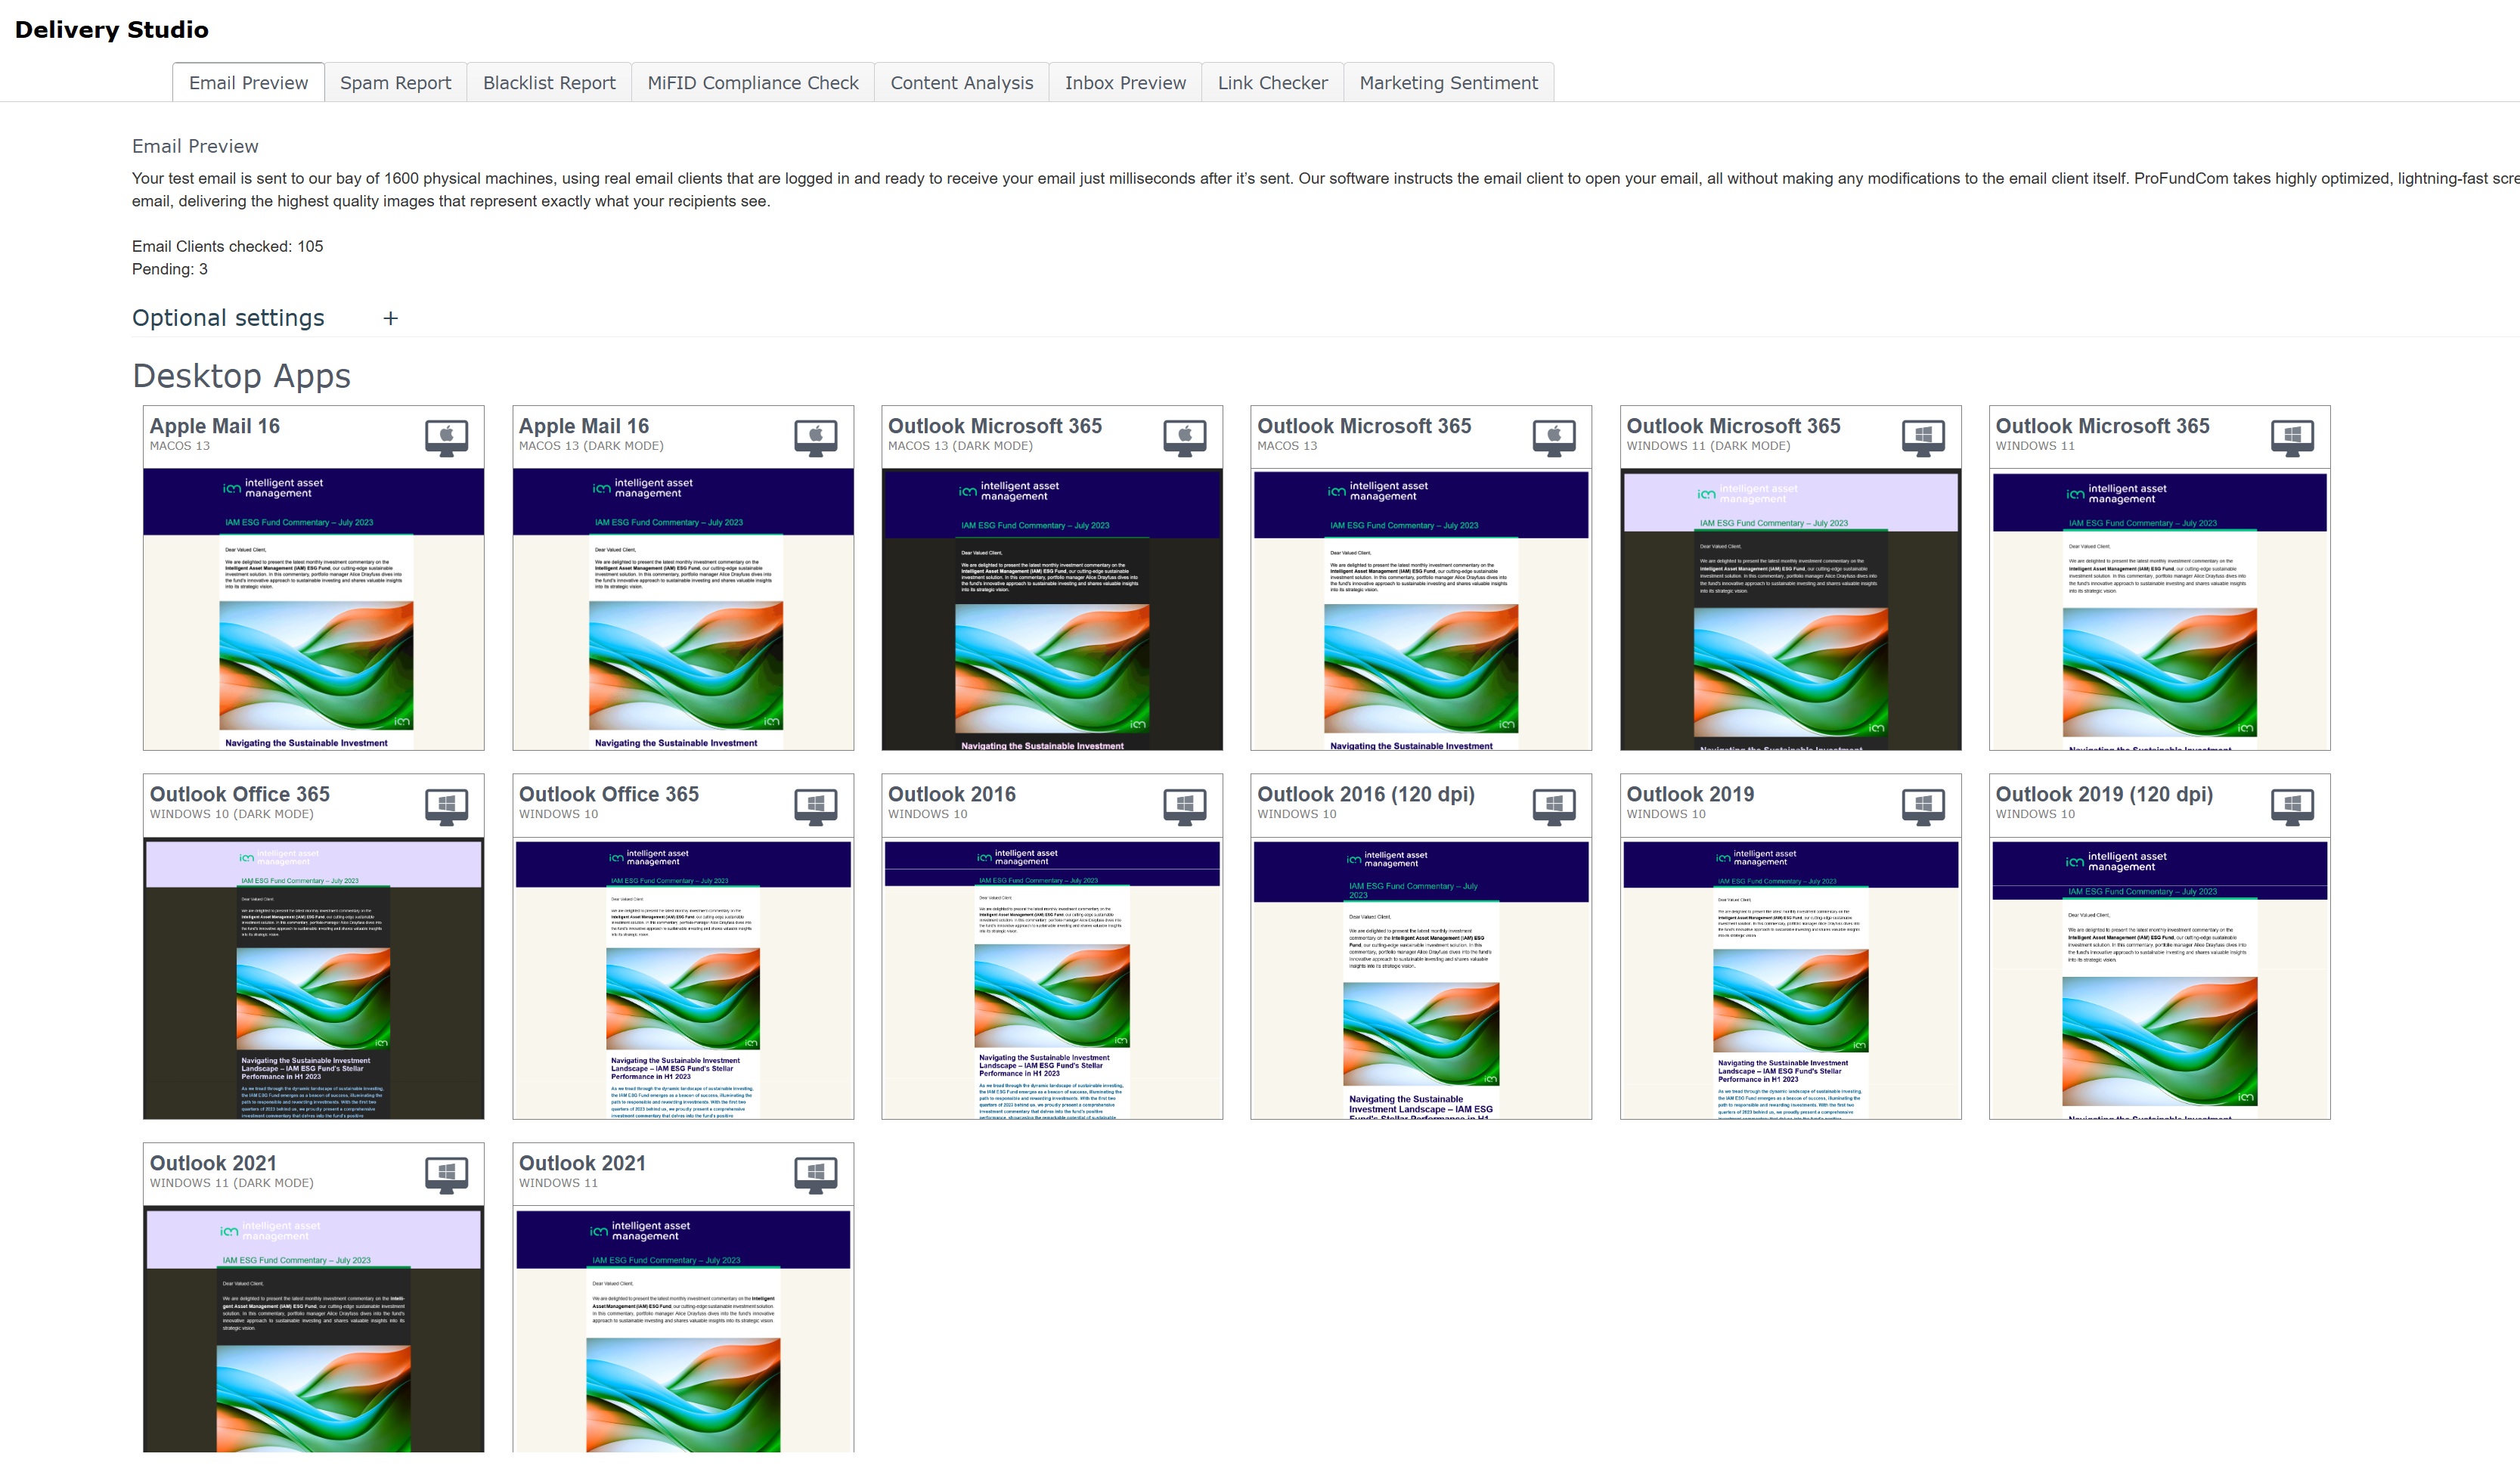View the Outlook 2019 Windows 10 preview image

tap(1789, 978)
